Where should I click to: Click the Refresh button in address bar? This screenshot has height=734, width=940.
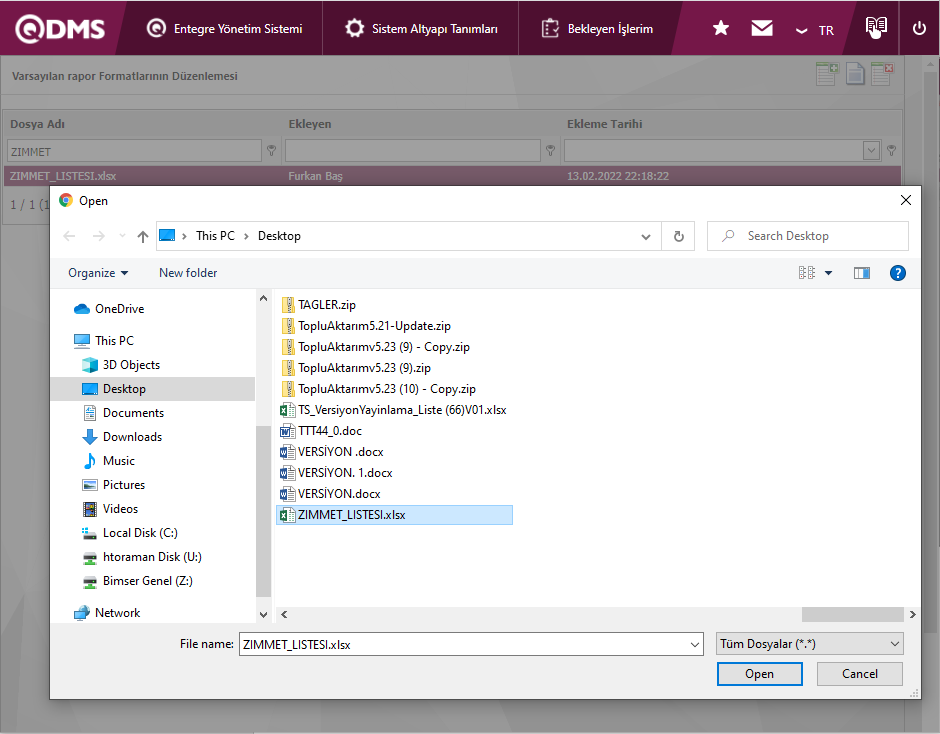click(678, 236)
